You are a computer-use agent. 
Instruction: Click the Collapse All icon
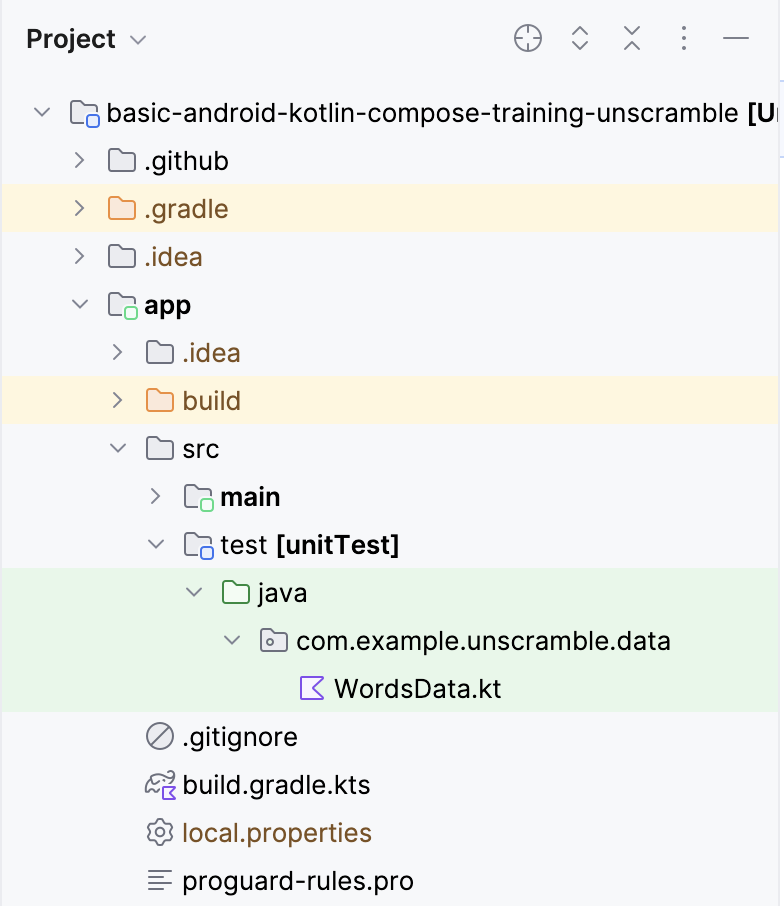click(632, 38)
